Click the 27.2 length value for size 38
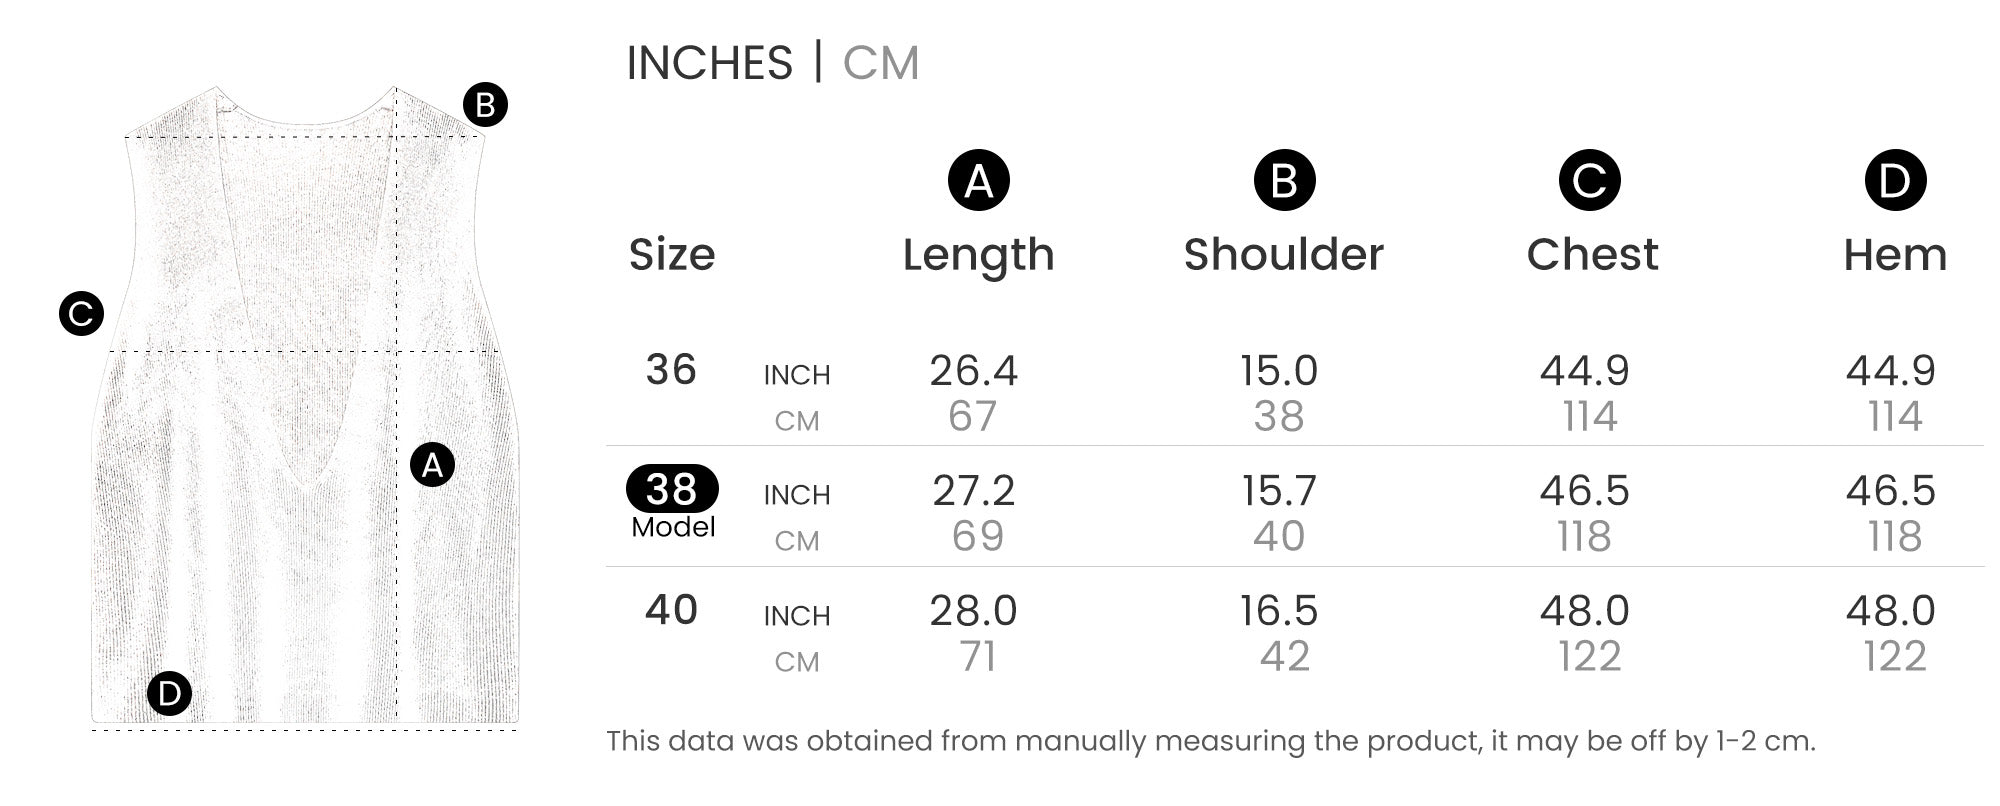 [973, 491]
